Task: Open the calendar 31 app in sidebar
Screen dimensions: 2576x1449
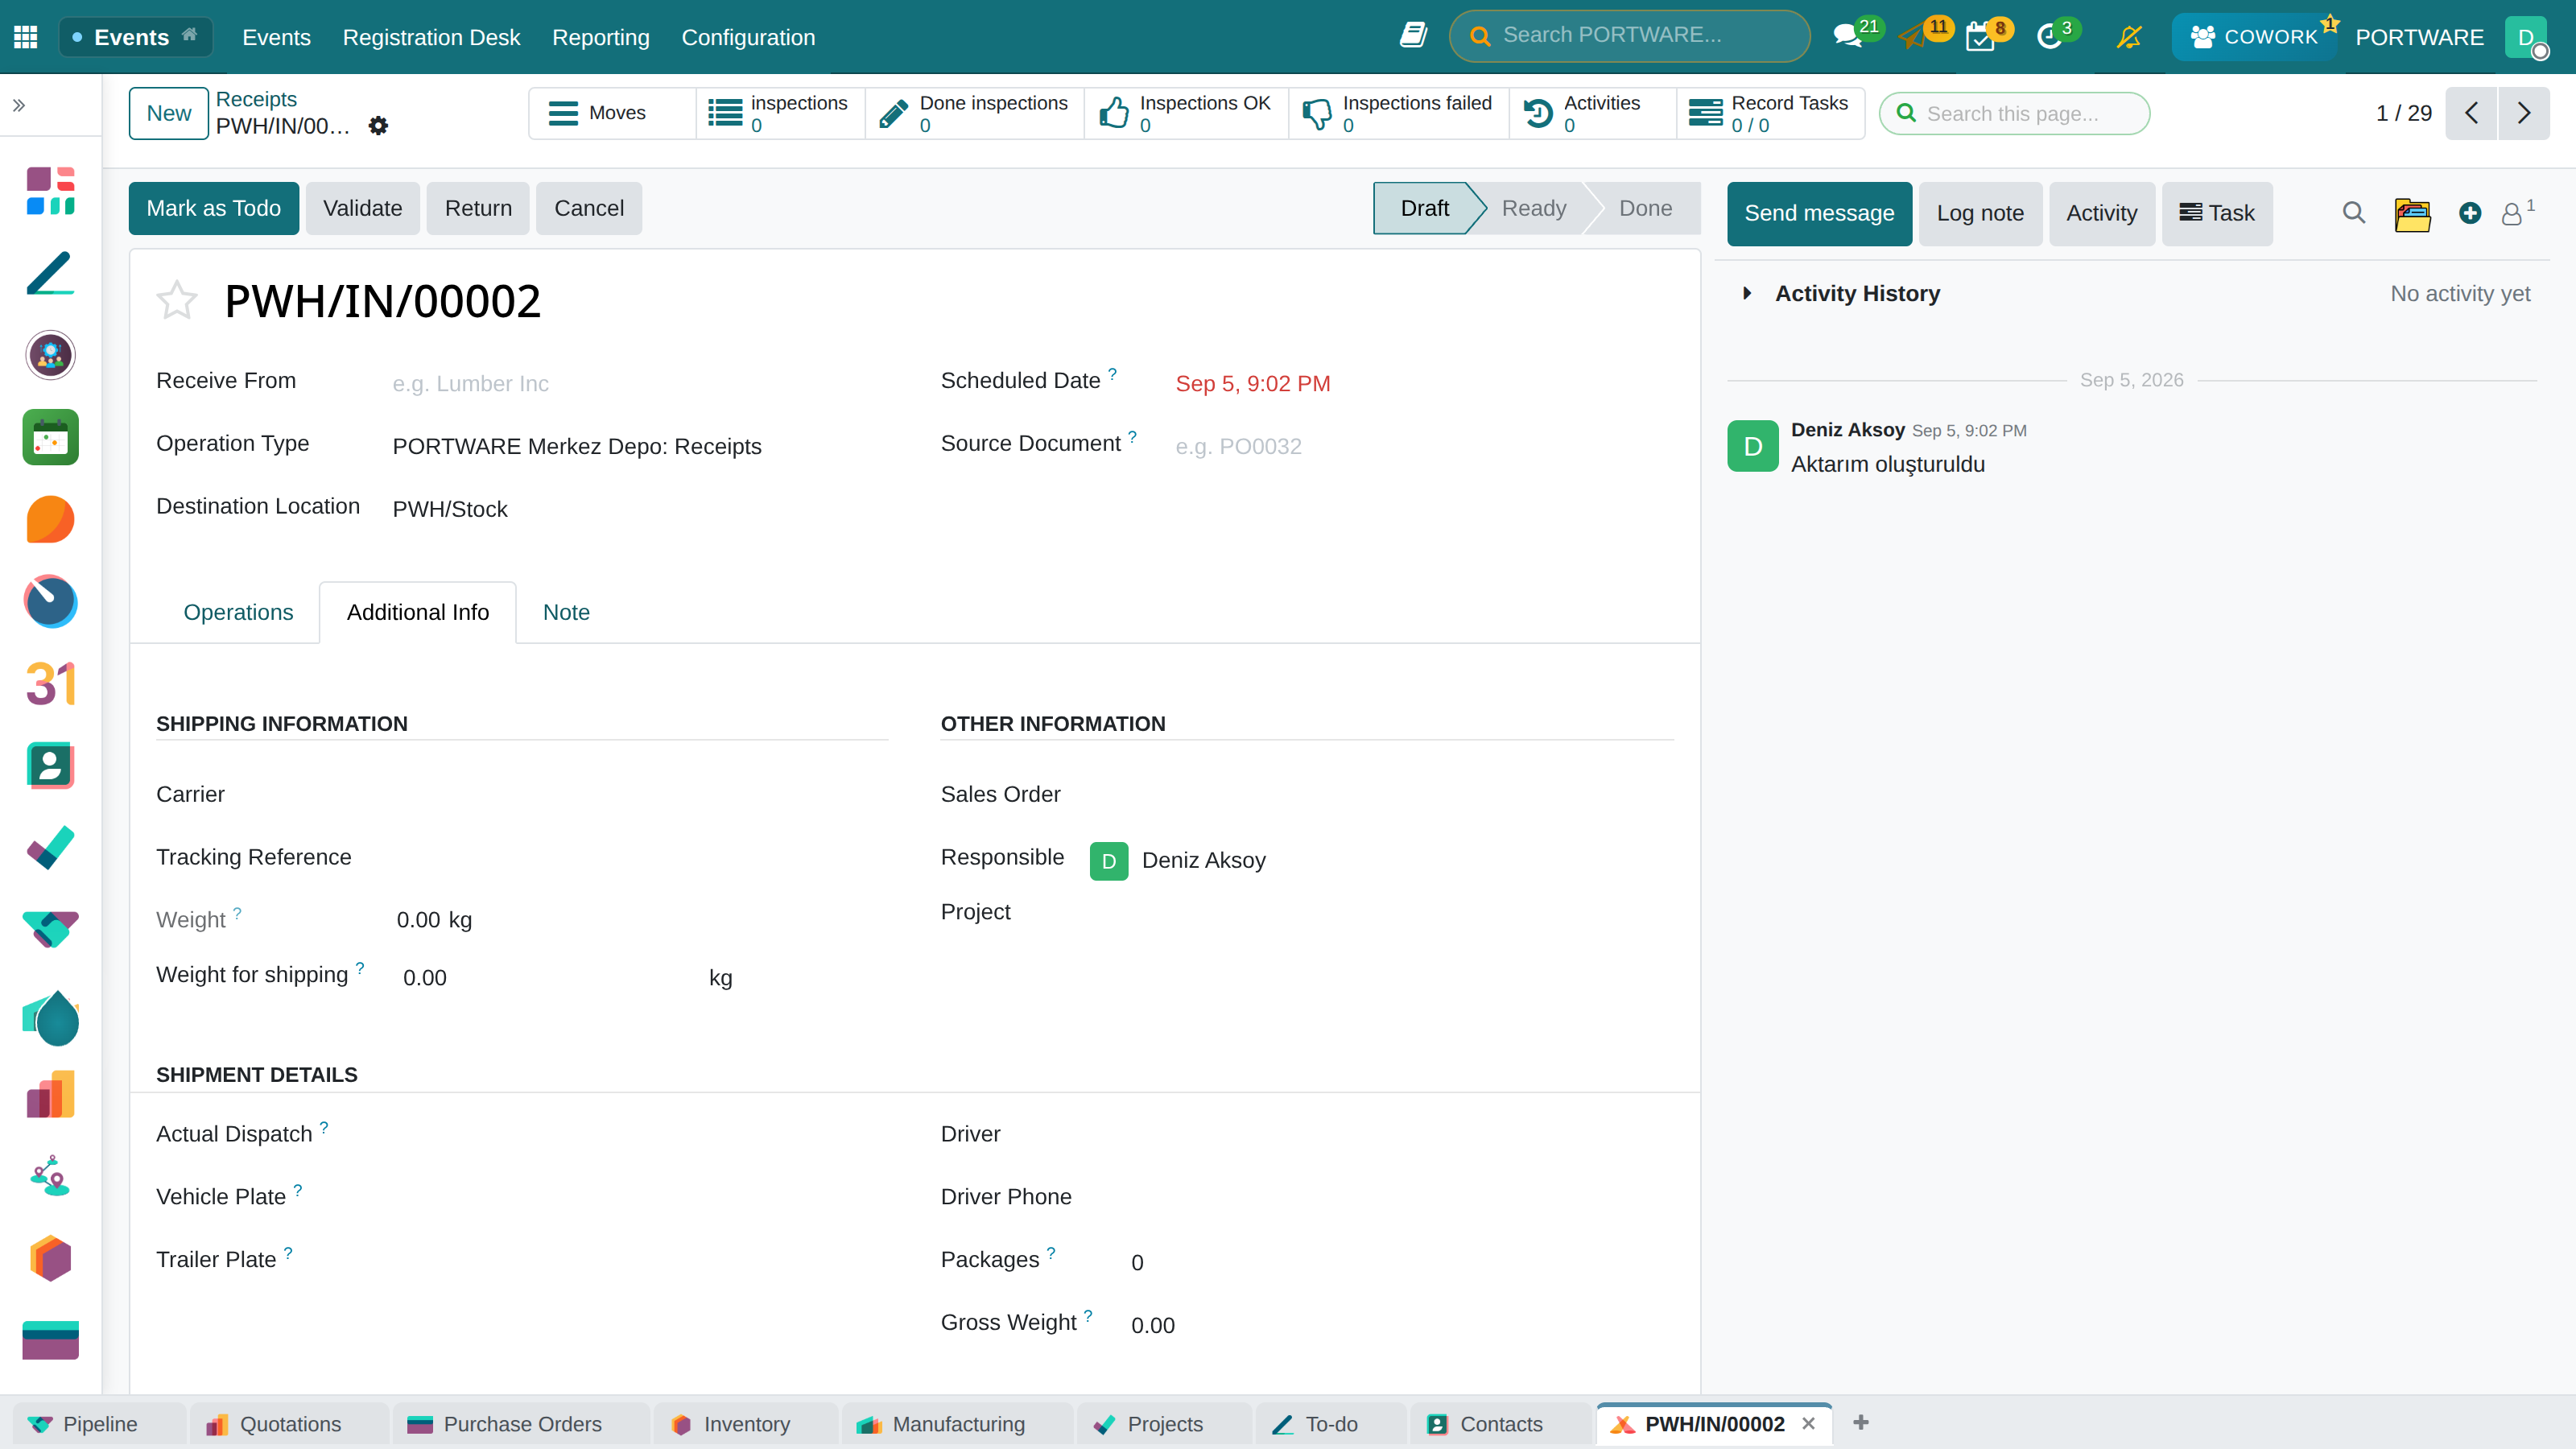Action: tap(50, 684)
